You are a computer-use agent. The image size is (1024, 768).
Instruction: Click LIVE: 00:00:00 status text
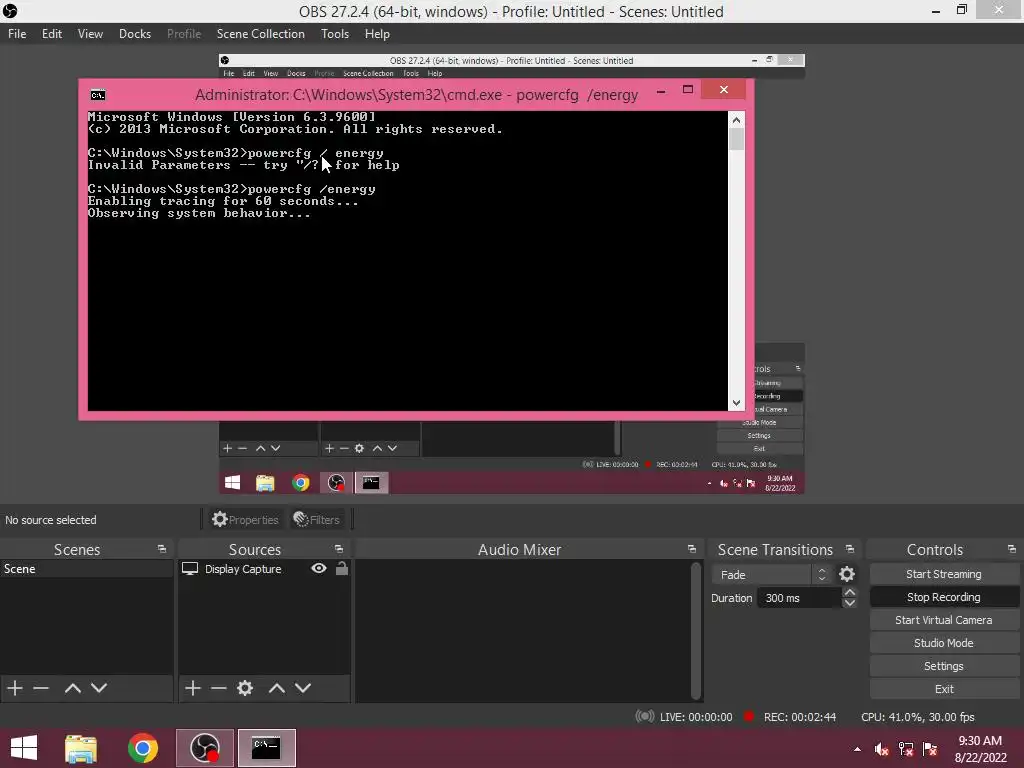(x=696, y=717)
